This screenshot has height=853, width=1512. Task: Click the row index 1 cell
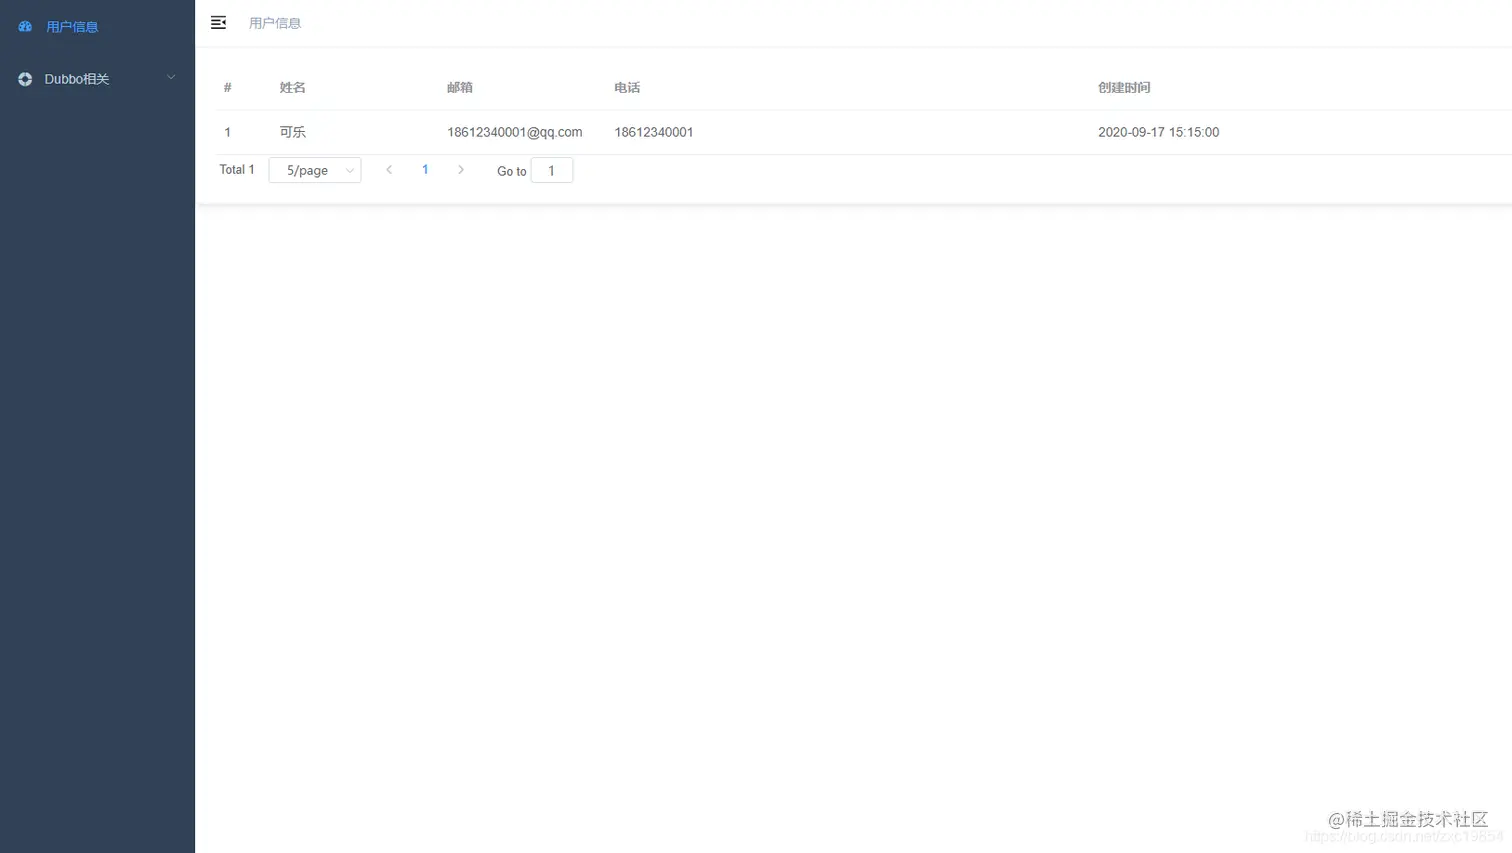pyautogui.click(x=228, y=132)
